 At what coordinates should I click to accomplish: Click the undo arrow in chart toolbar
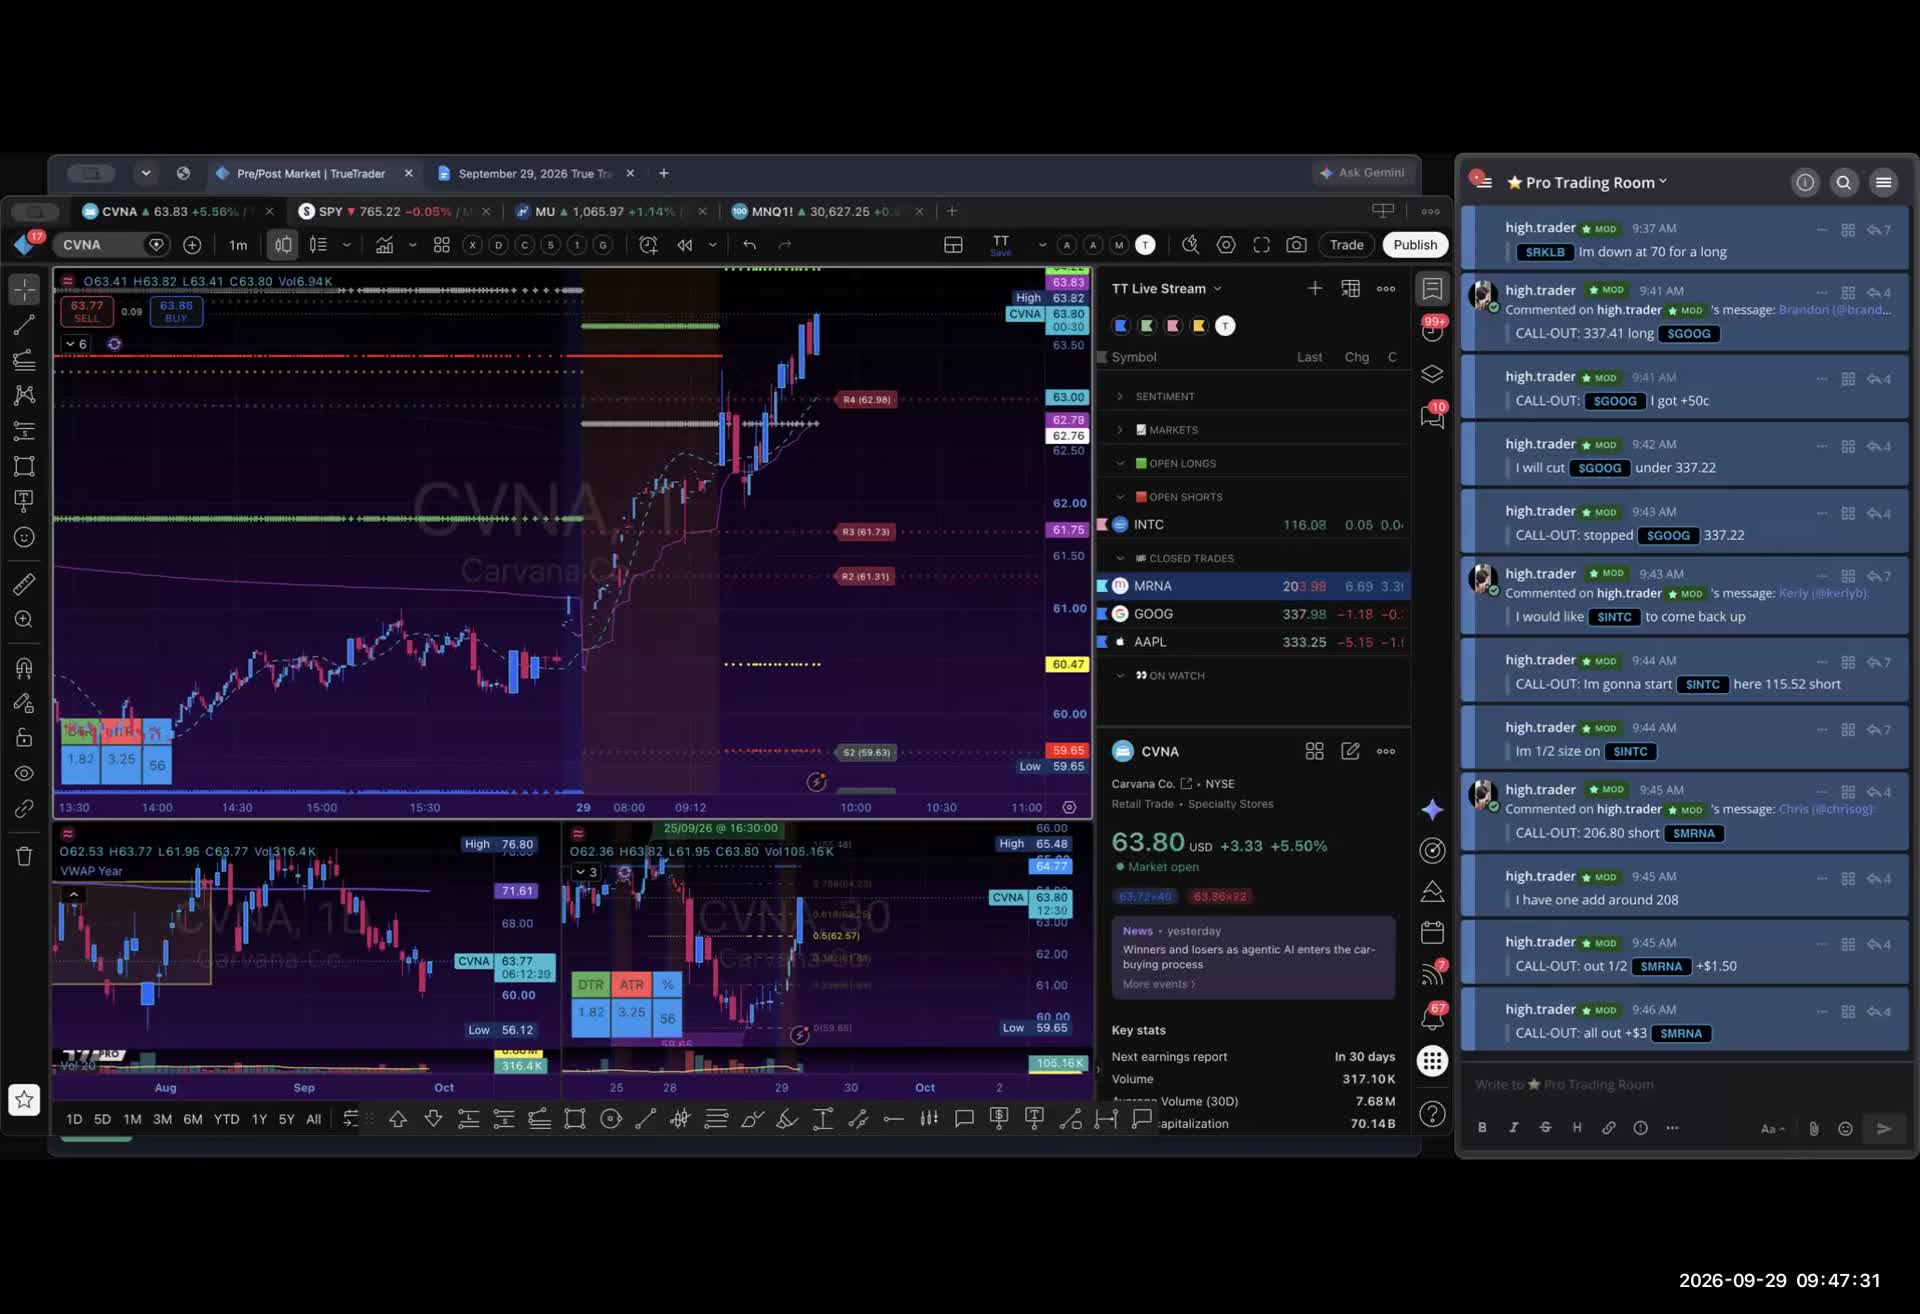[x=749, y=245]
